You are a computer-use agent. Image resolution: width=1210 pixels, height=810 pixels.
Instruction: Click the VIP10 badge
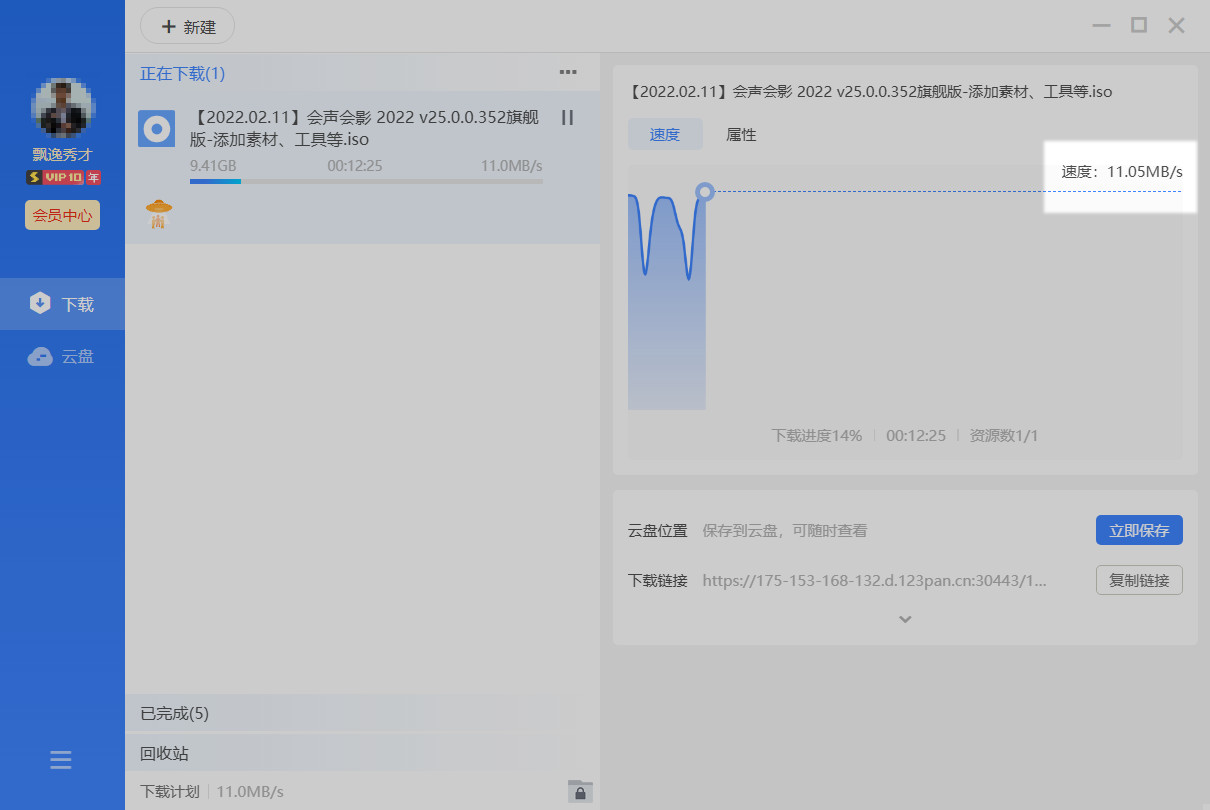(63, 177)
